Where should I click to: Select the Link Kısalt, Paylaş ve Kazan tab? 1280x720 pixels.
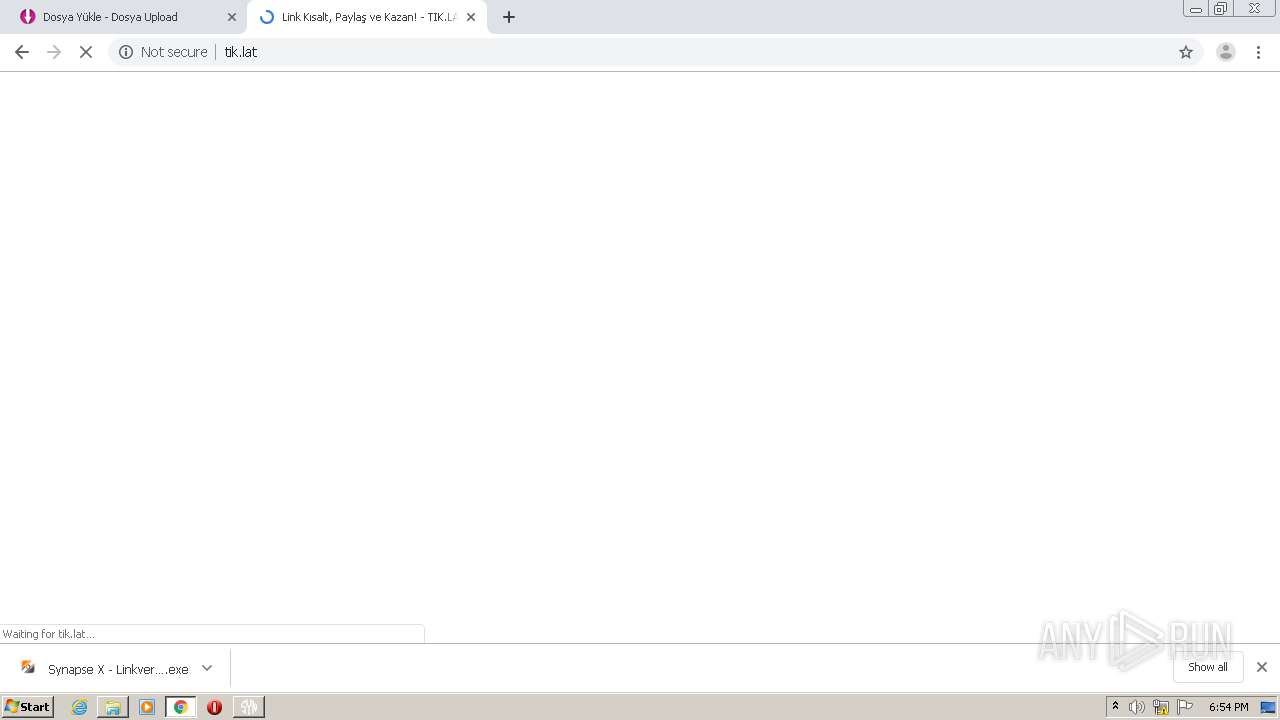point(367,17)
